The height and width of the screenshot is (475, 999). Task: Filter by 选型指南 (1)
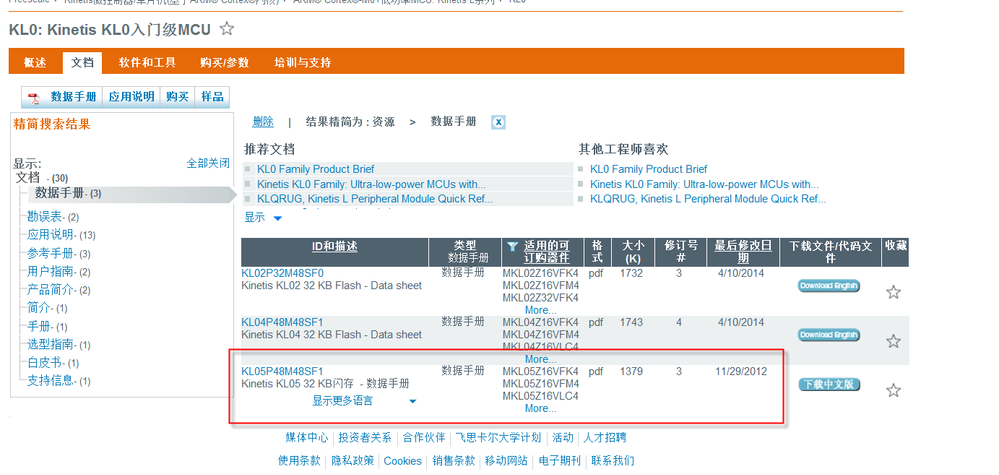59,344
